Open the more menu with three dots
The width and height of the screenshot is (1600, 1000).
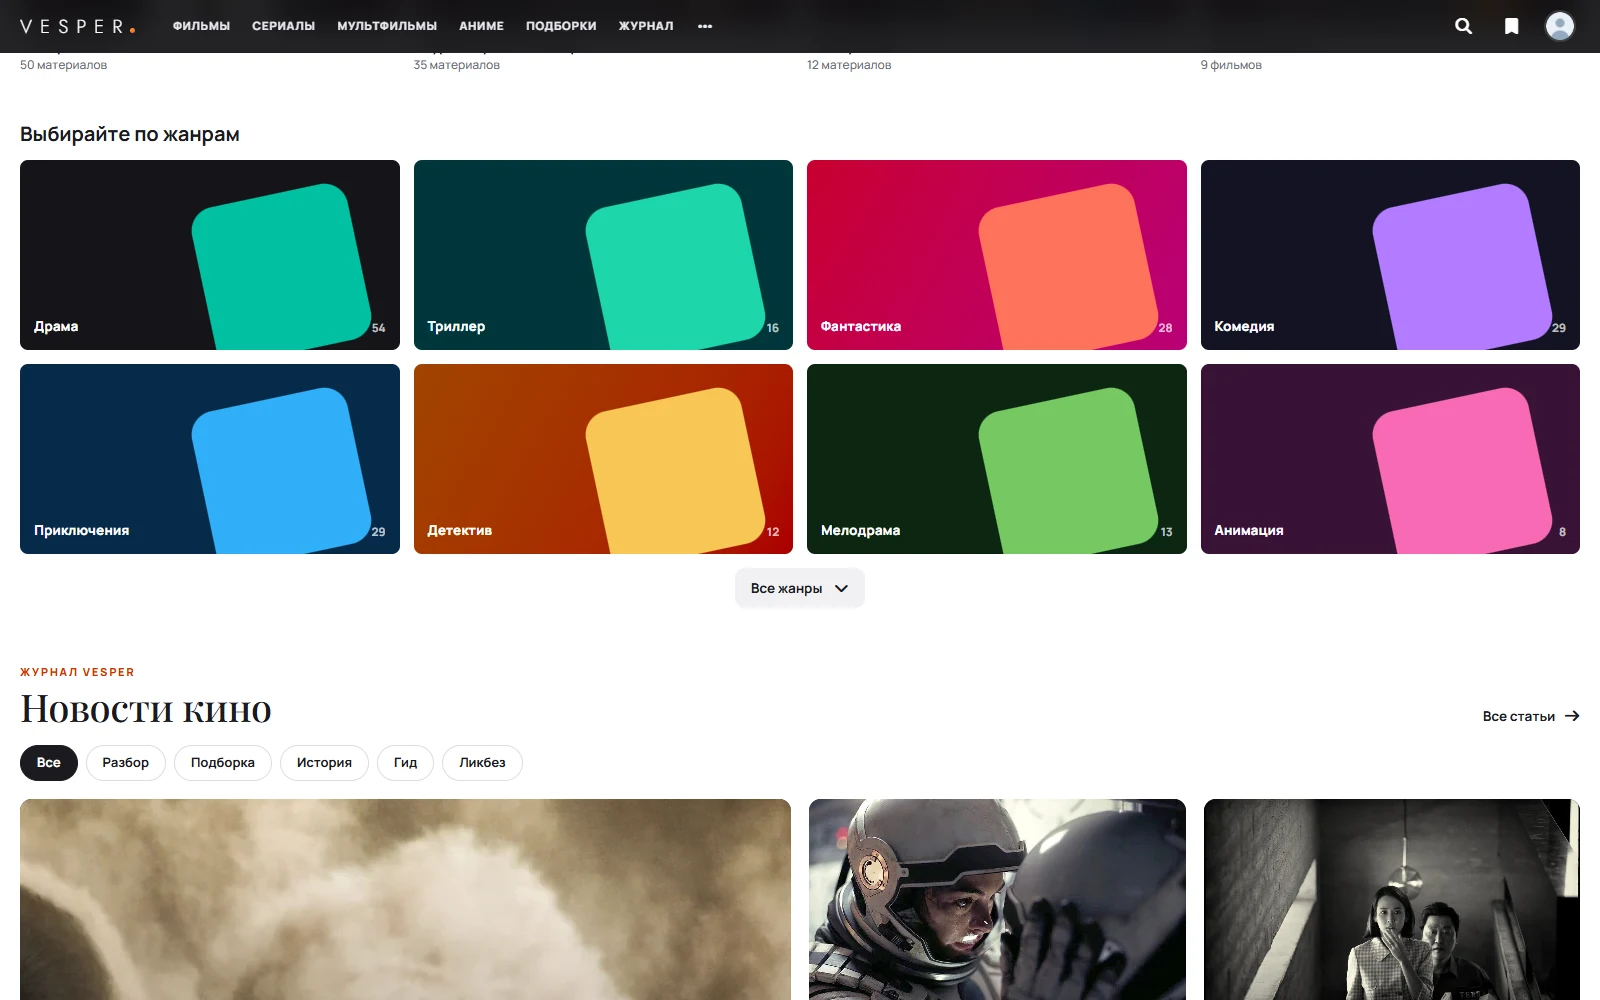pyautogui.click(x=705, y=26)
